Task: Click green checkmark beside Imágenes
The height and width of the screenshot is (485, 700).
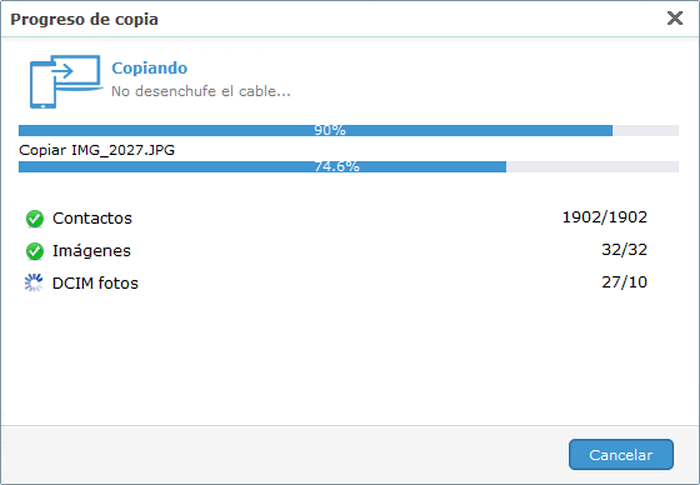Action: (x=35, y=251)
